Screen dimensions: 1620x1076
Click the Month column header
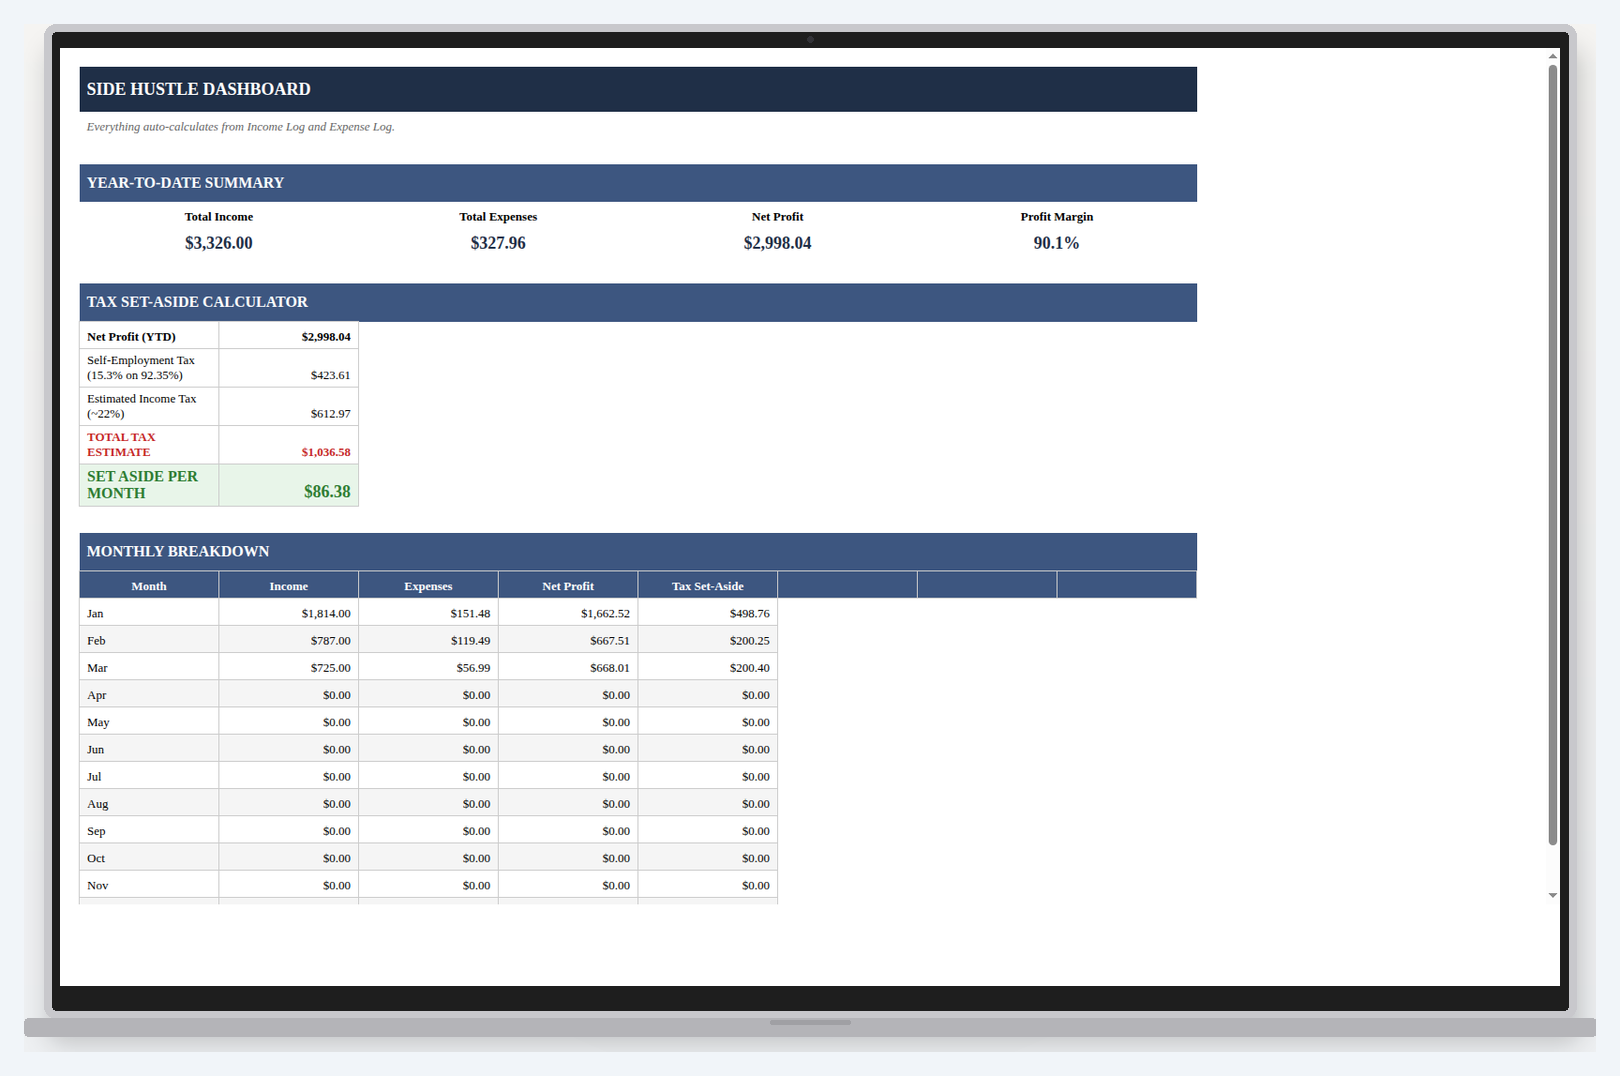pyautogui.click(x=149, y=586)
